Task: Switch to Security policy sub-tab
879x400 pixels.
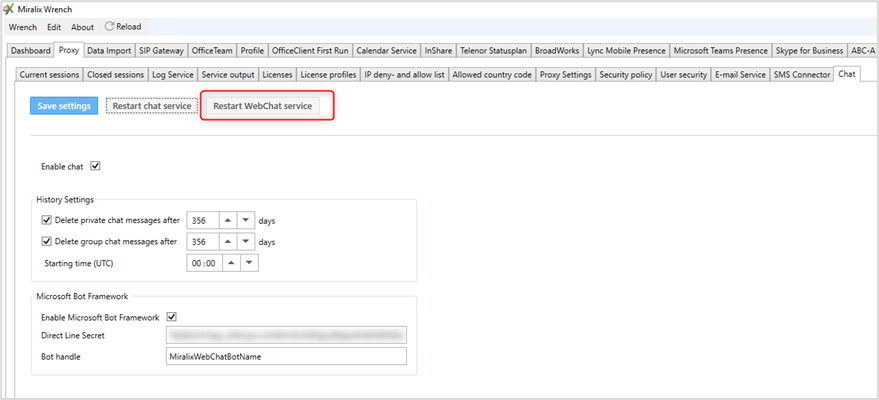Action: coord(626,75)
